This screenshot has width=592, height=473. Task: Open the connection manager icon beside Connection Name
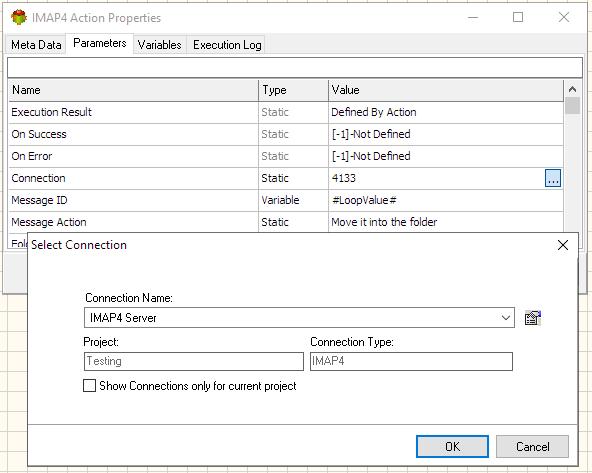[533, 318]
